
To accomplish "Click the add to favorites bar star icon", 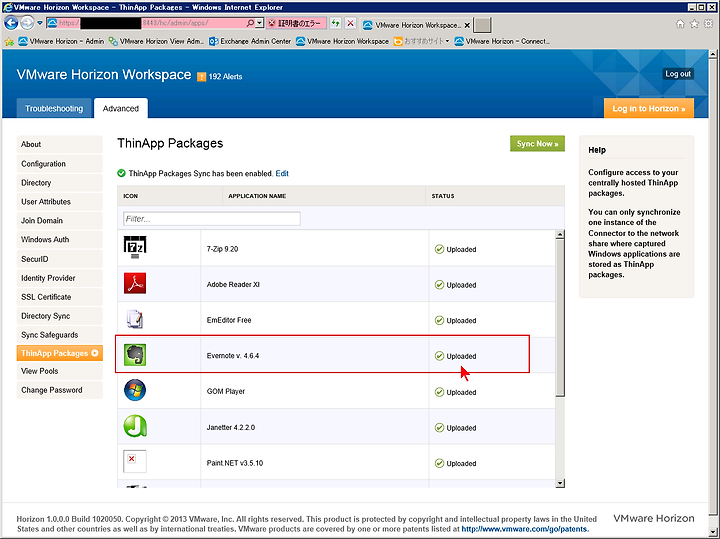I will [x=9, y=42].
